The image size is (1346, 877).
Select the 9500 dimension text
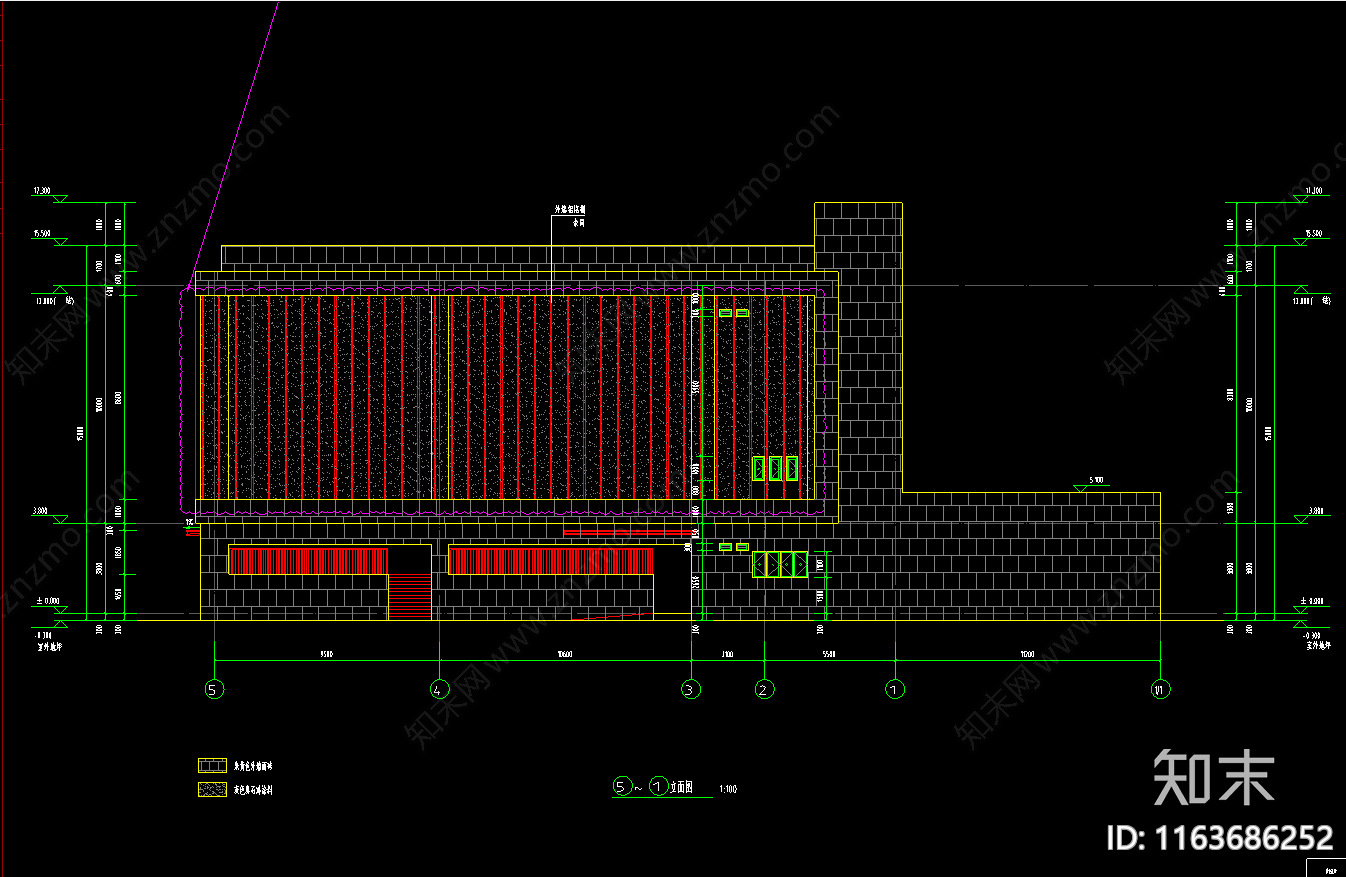pyautogui.click(x=326, y=655)
